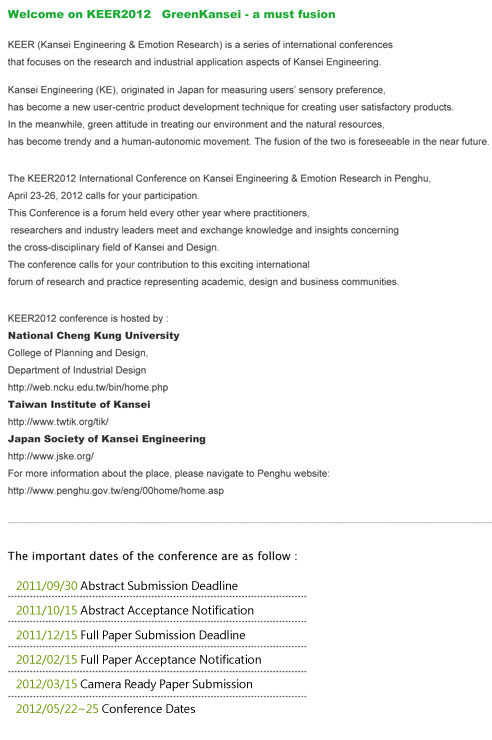Select the 2011/09/30 Abstract Submission Deadline row
The width and height of the screenshot is (492, 740).
(x=157, y=586)
